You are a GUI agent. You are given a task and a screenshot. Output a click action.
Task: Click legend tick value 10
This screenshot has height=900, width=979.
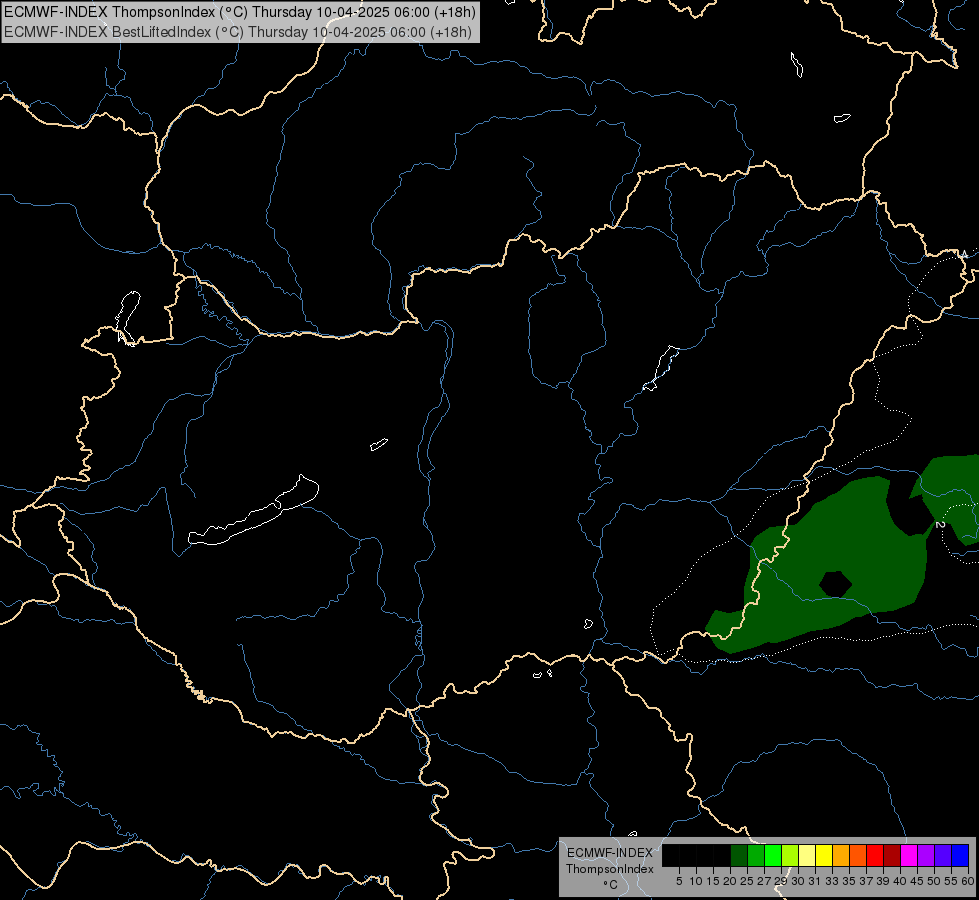point(696,881)
